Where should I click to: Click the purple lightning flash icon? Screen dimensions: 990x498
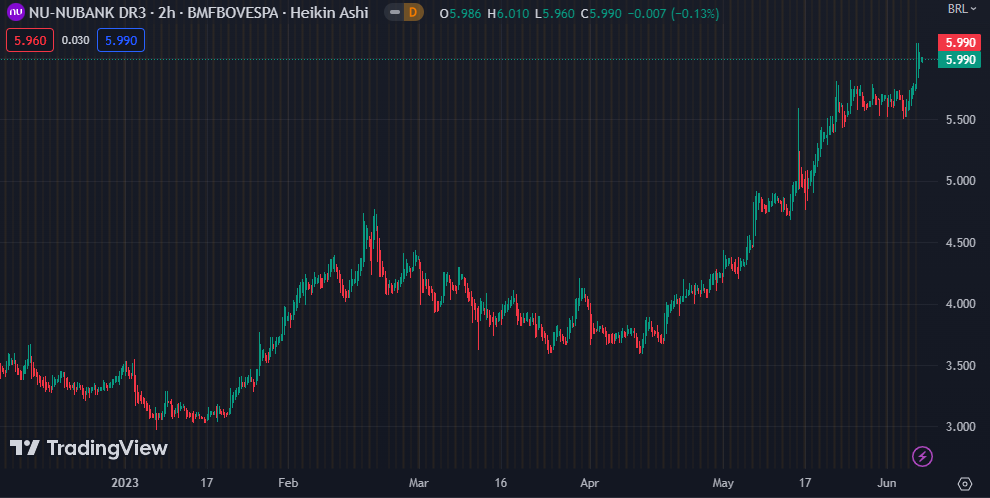click(922, 456)
